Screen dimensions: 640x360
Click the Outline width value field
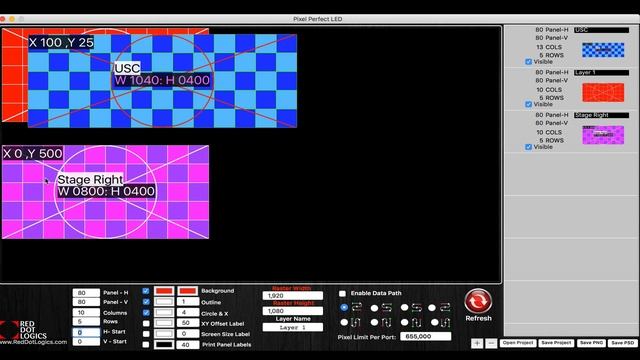click(188, 302)
